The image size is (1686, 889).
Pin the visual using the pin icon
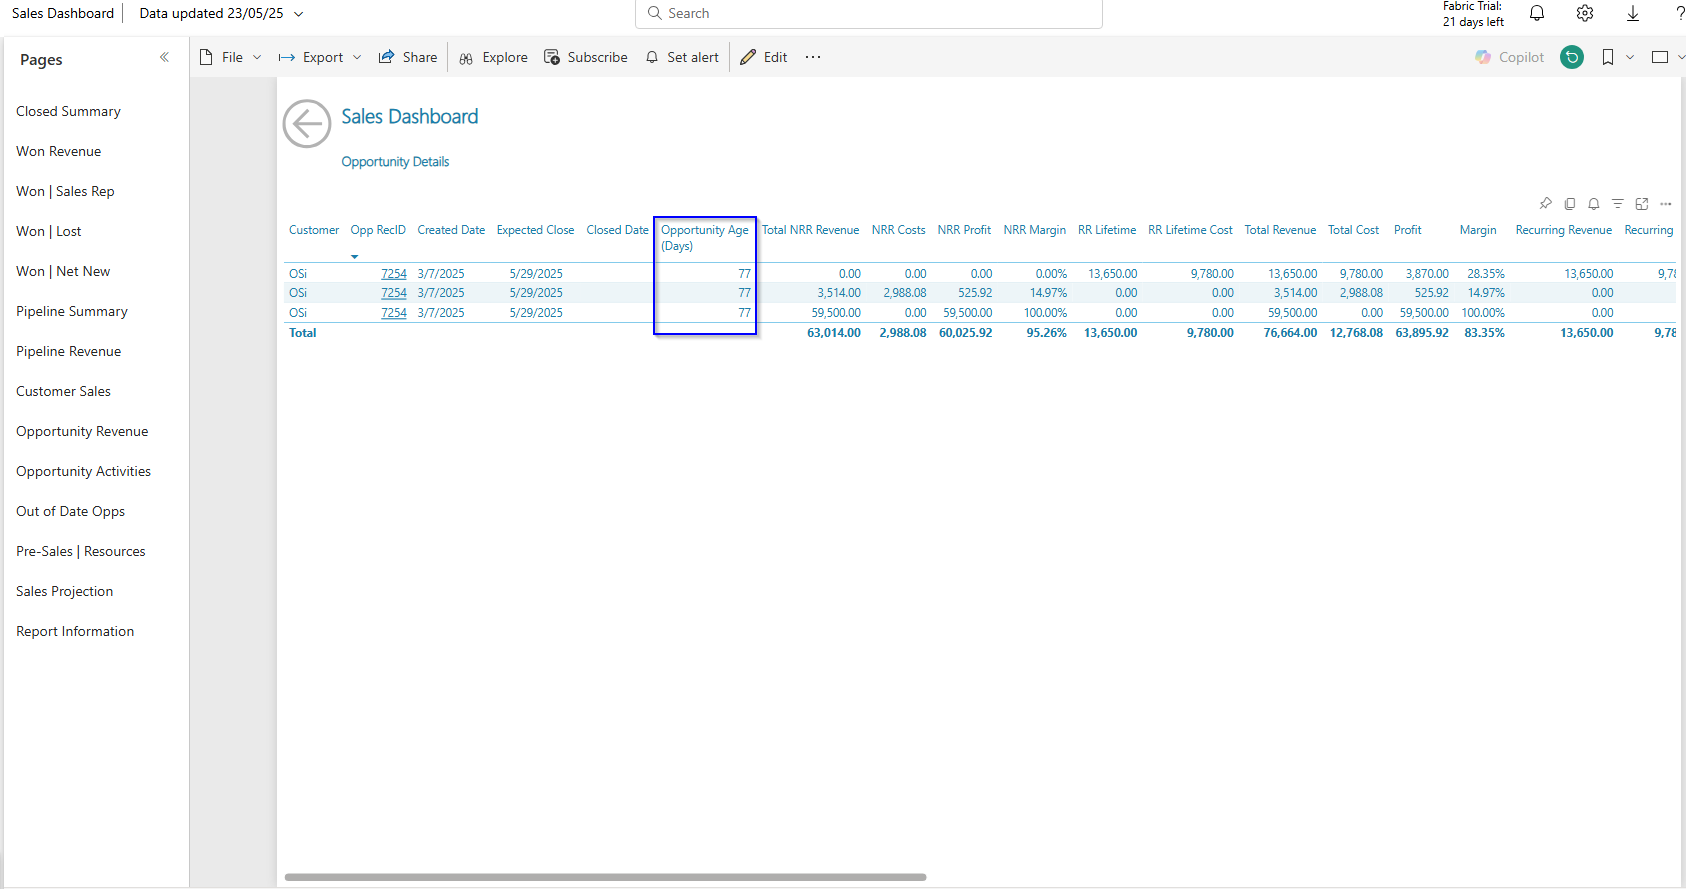[1546, 204]
